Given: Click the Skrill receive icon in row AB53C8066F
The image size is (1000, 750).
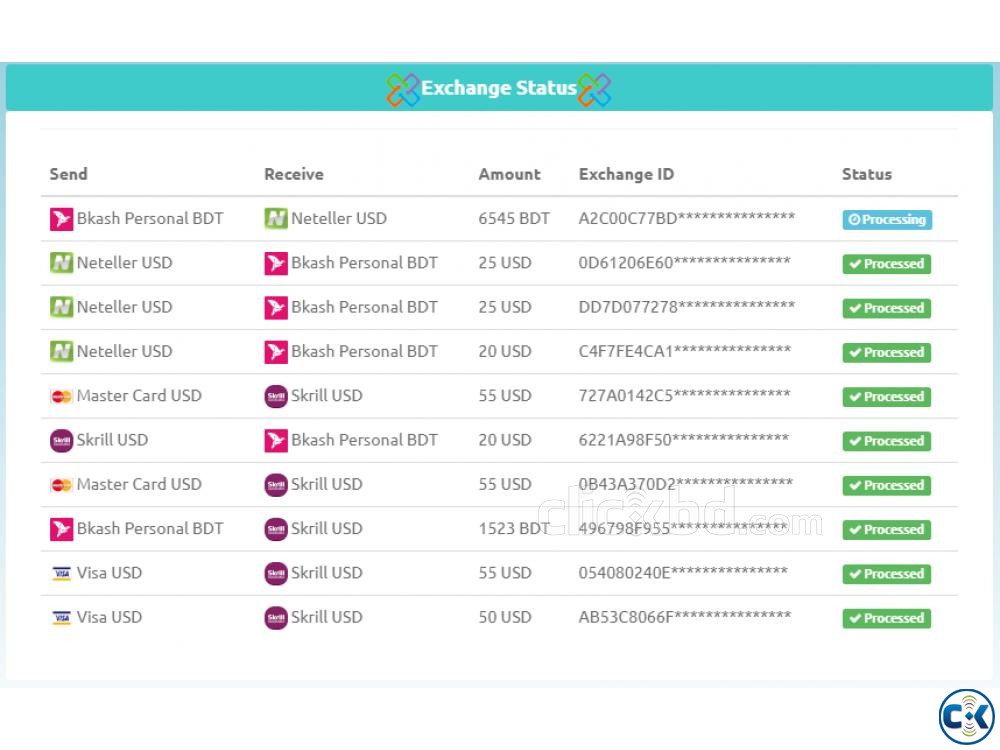Looking at the screenshot, I should 276,617.
